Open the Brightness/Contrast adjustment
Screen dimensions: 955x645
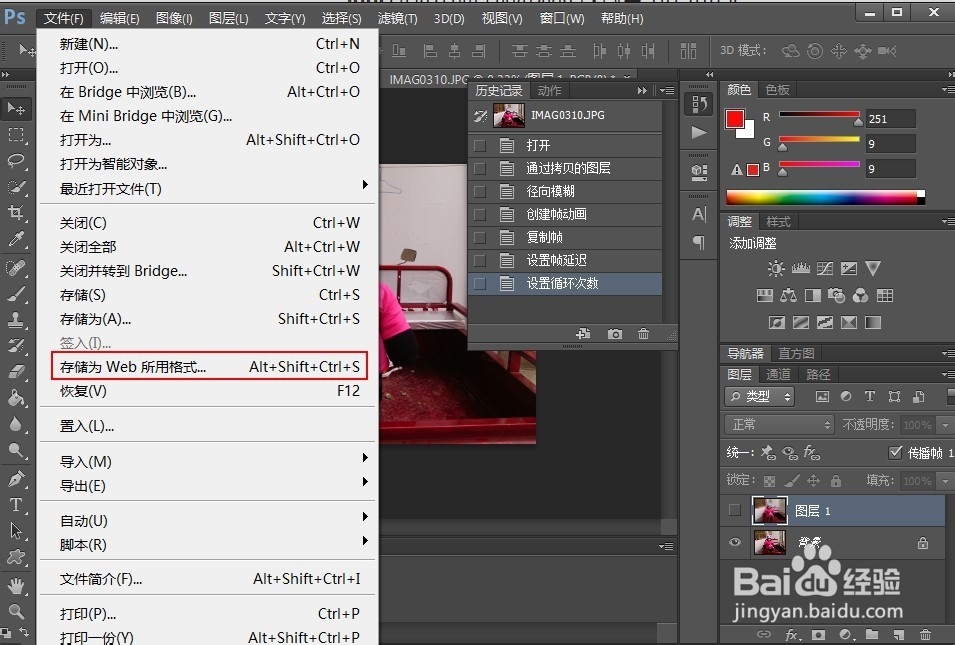point(775,268)
